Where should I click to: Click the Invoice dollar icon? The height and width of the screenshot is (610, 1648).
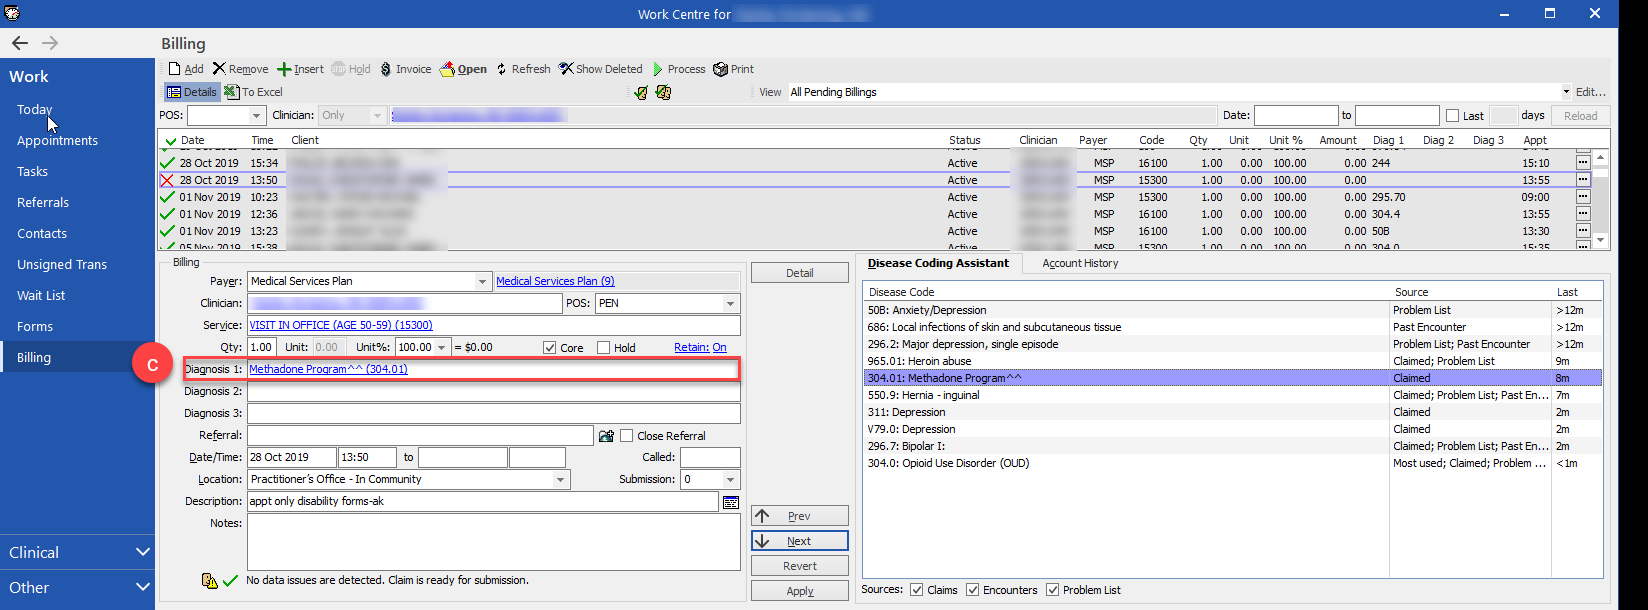click(x=386, y=69)
